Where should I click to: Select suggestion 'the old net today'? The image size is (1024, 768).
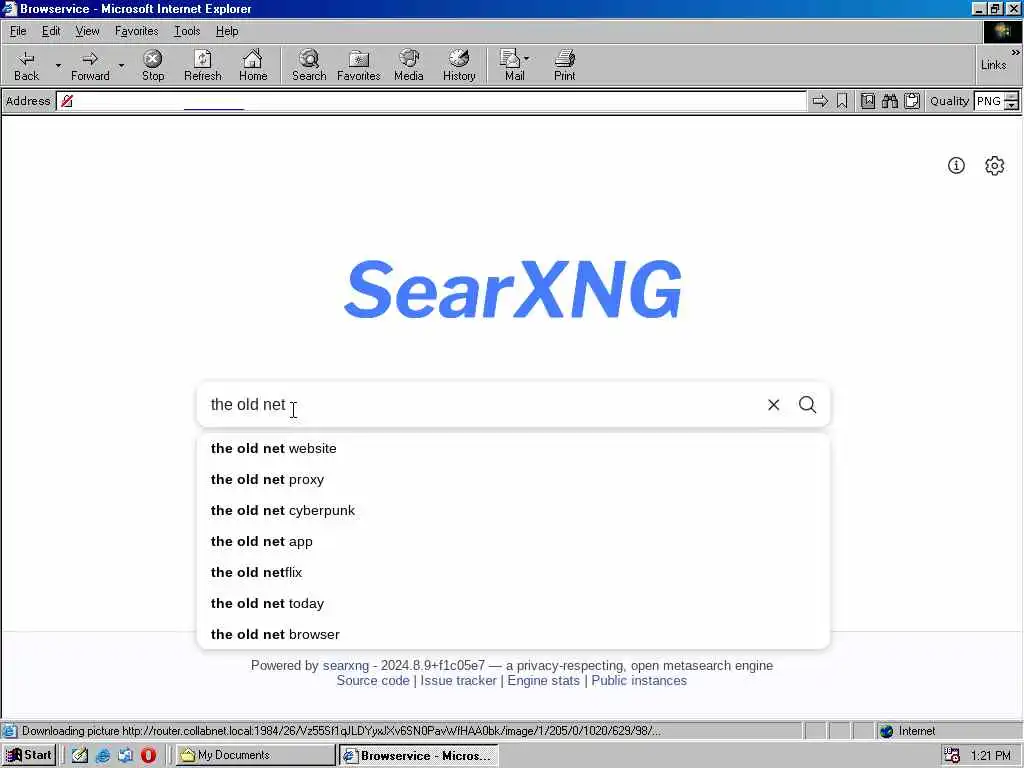(513, 603)
